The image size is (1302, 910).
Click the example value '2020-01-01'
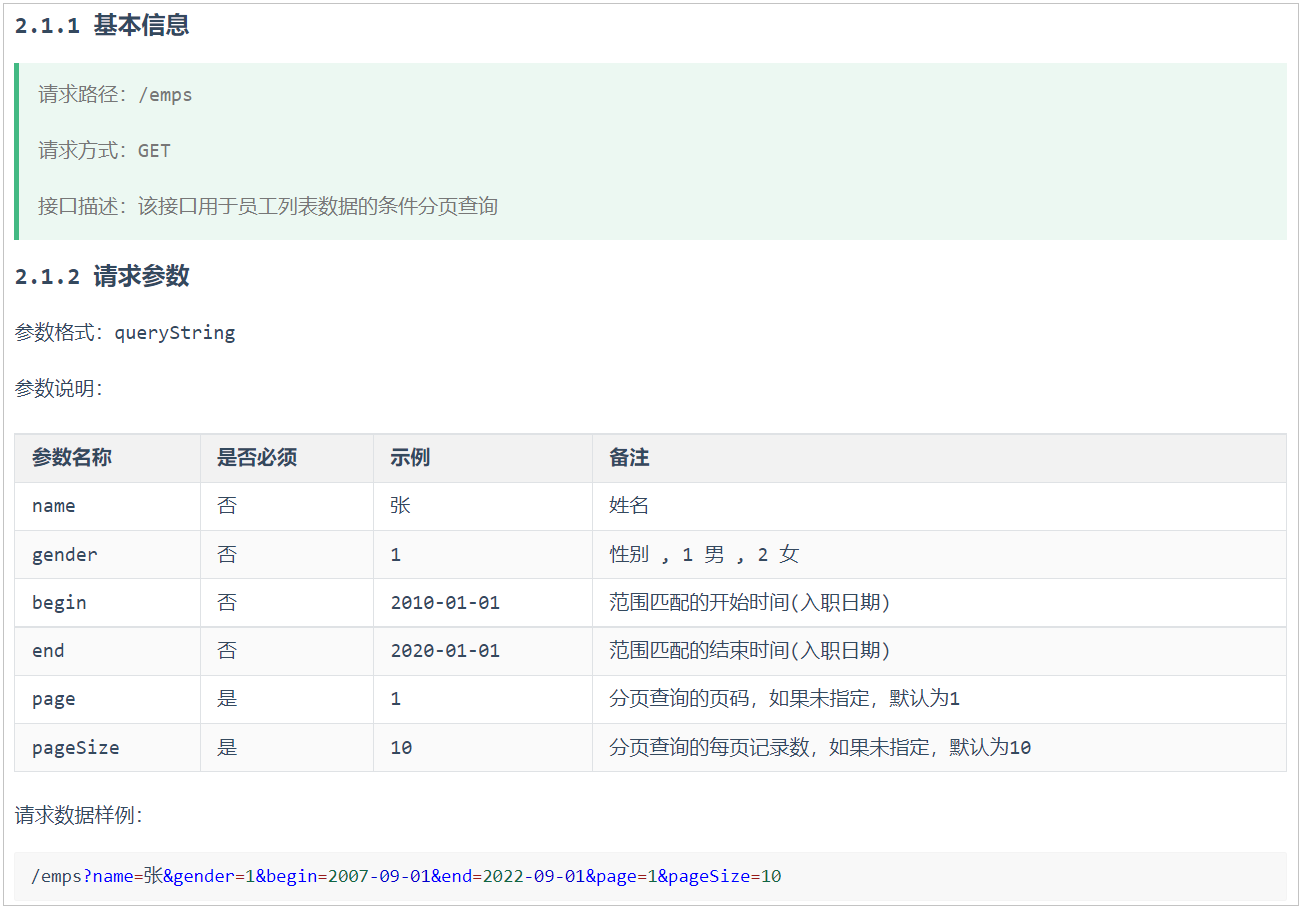tap(445, 651)
